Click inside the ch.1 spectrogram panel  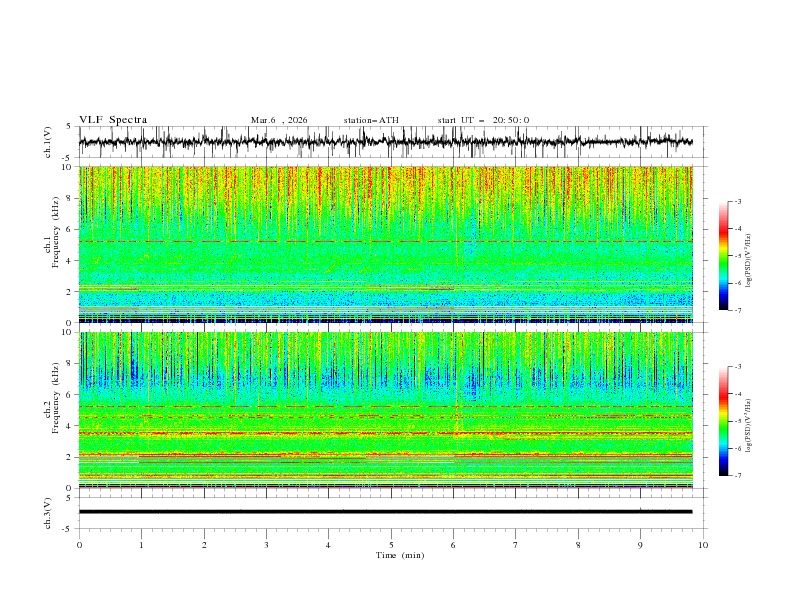[x=385, y=244]
